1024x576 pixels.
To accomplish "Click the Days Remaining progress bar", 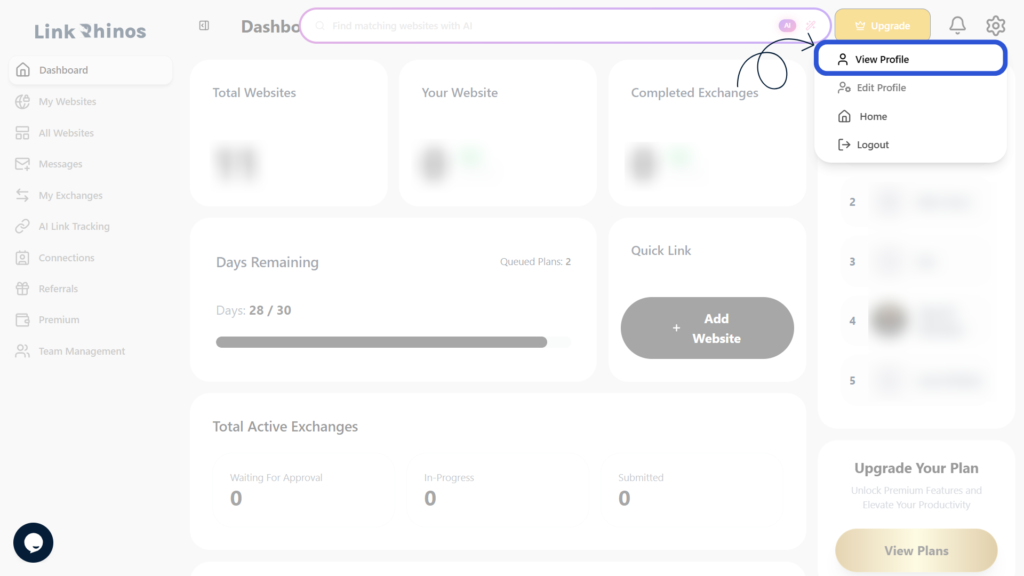I will point(393,342).
